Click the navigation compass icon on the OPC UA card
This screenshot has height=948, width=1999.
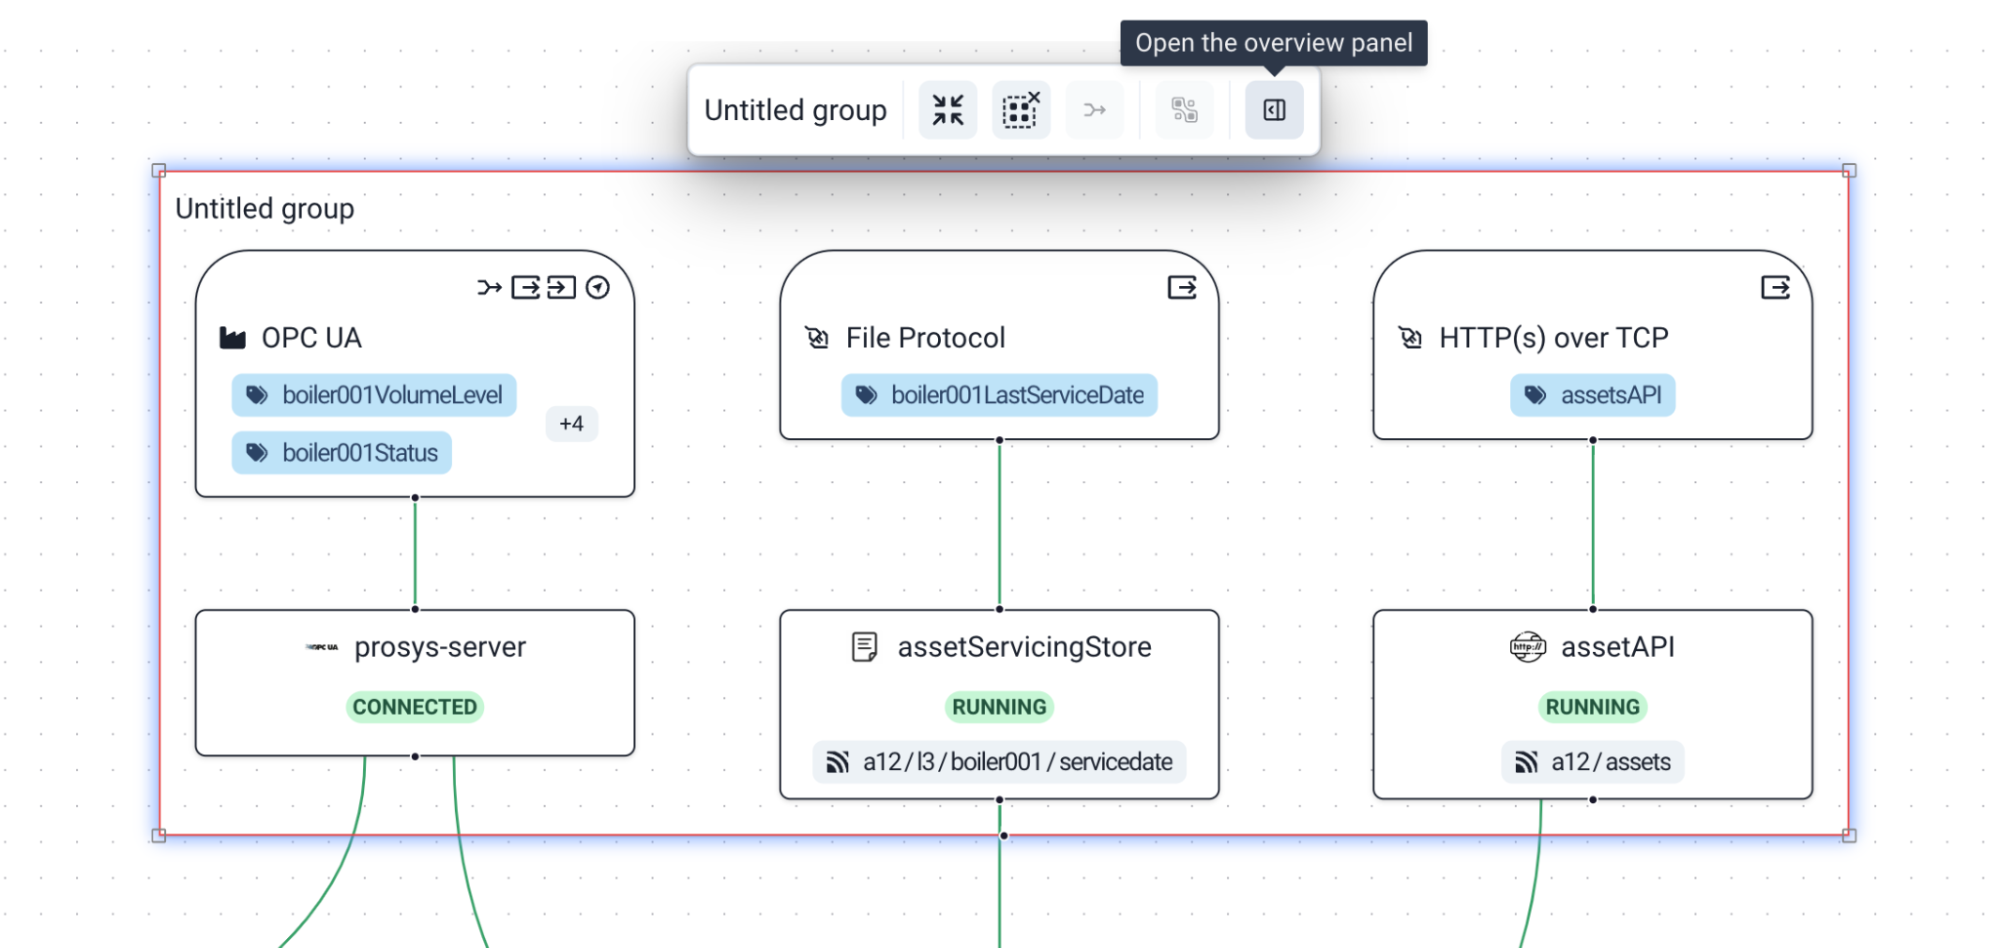597,287
